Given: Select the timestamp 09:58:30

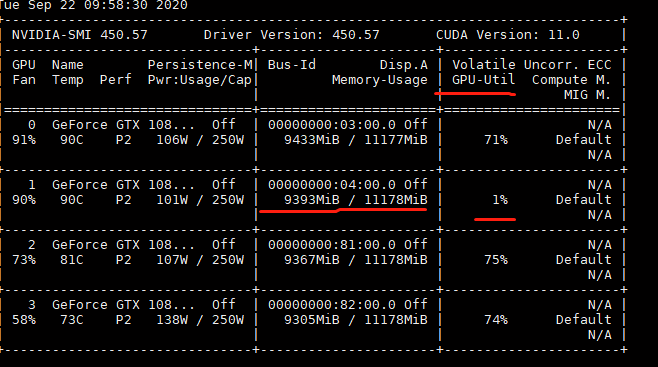Looking at the screenshot, I should point(116,5).
